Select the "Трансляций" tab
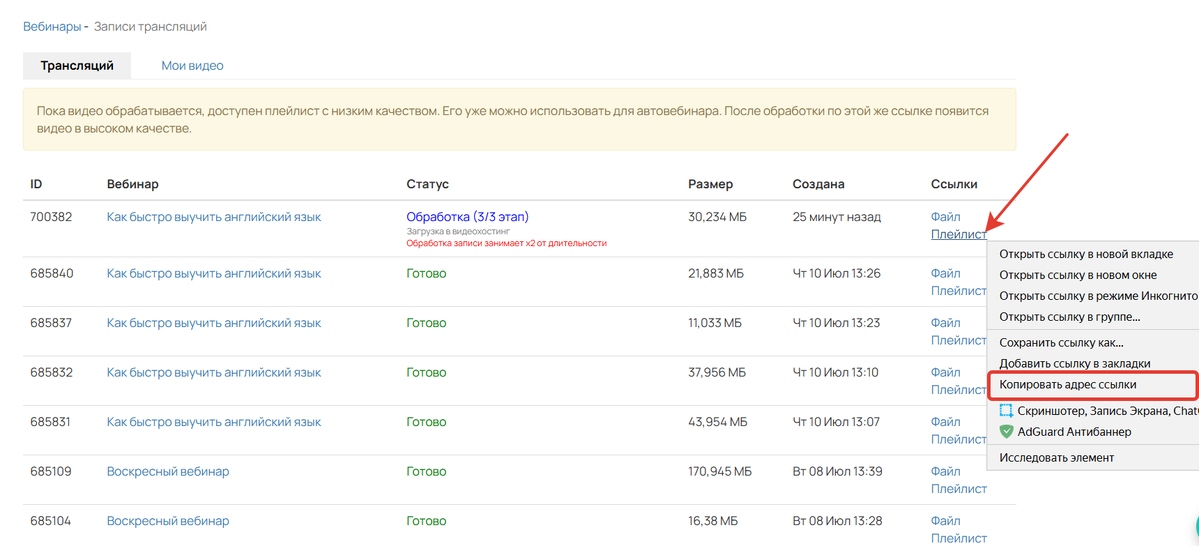This screenshot has height=546, width=1199. (x=77, y=66)
